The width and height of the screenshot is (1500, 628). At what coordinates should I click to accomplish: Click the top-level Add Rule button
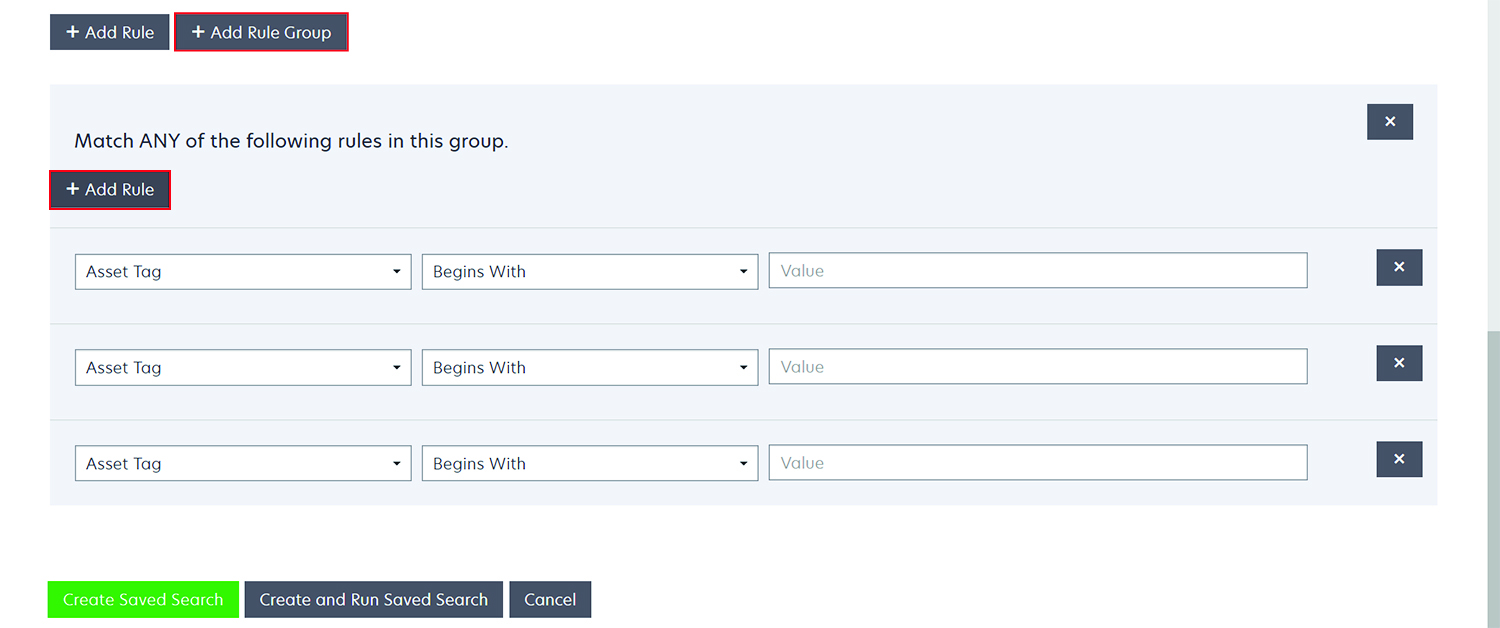110,32
